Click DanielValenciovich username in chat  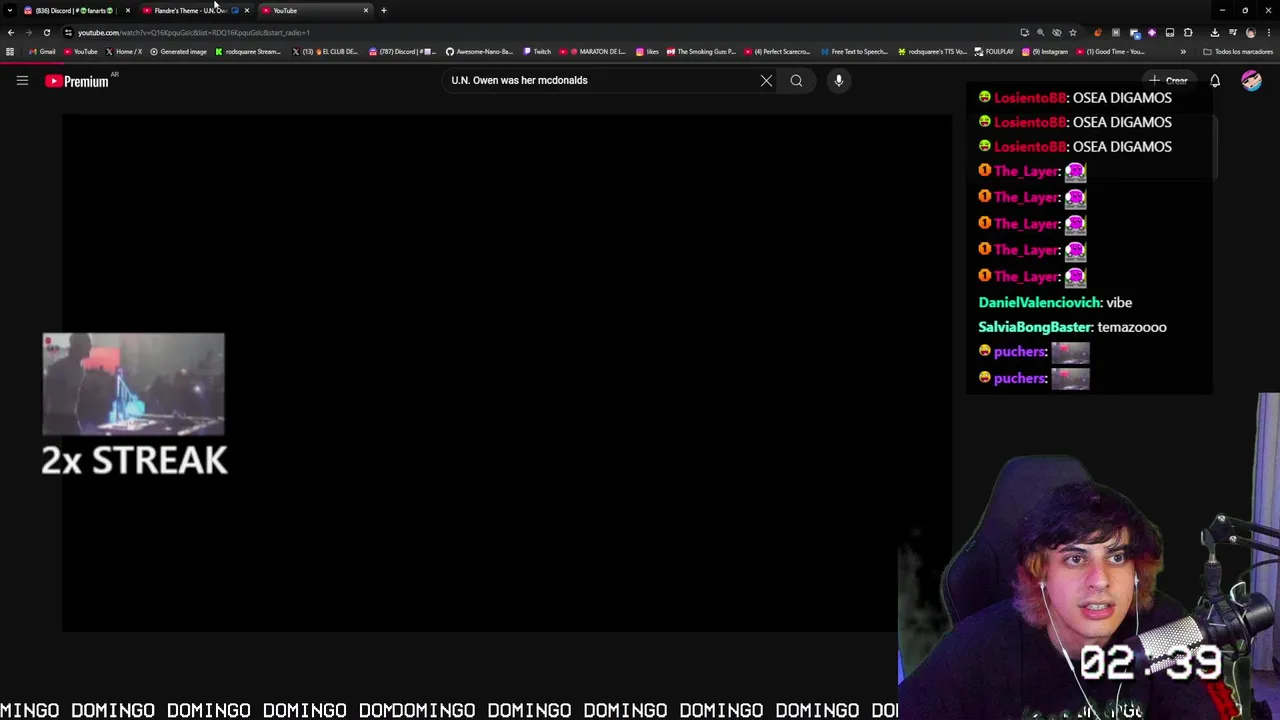coord(1040,303)
